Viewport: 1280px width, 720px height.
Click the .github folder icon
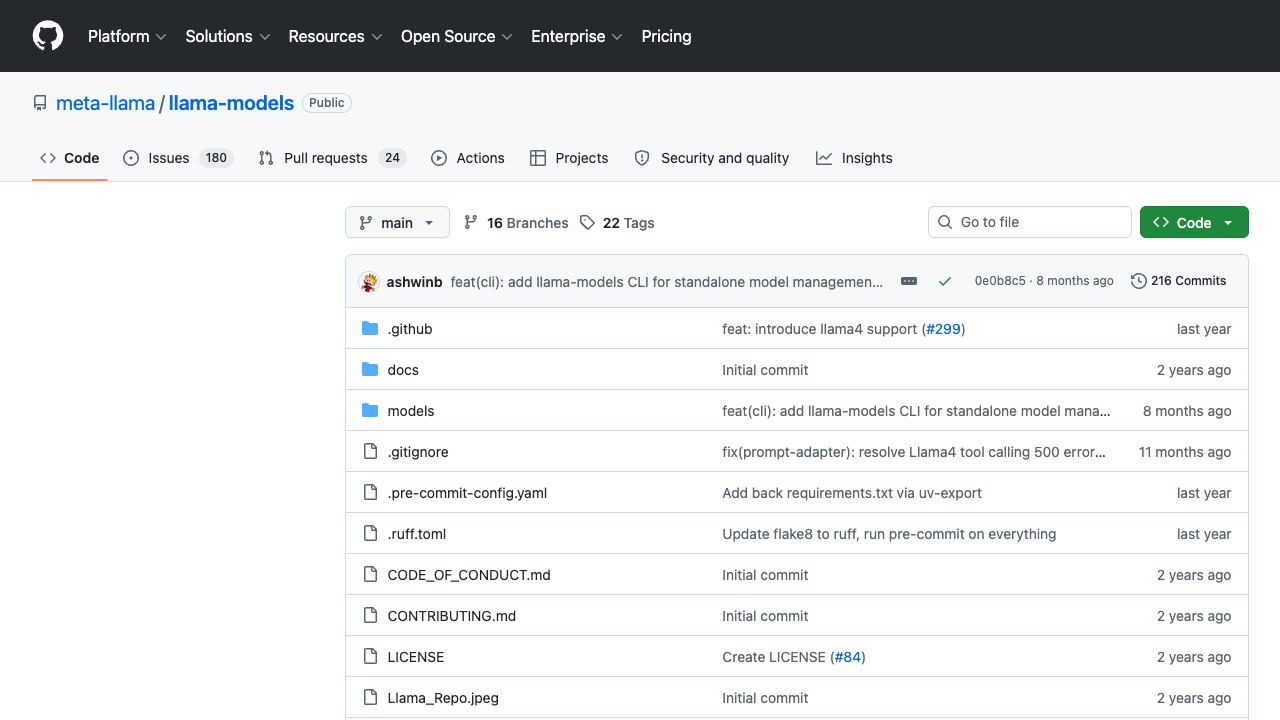pos(370,329)
